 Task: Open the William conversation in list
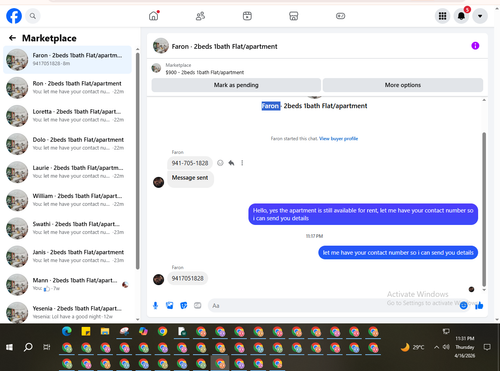click(x=67, y=200)
